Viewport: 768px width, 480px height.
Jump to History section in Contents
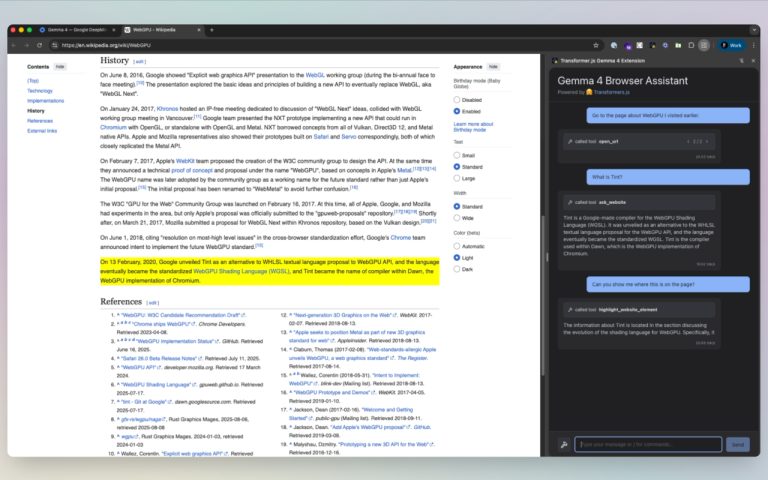(x=36, y=111)
